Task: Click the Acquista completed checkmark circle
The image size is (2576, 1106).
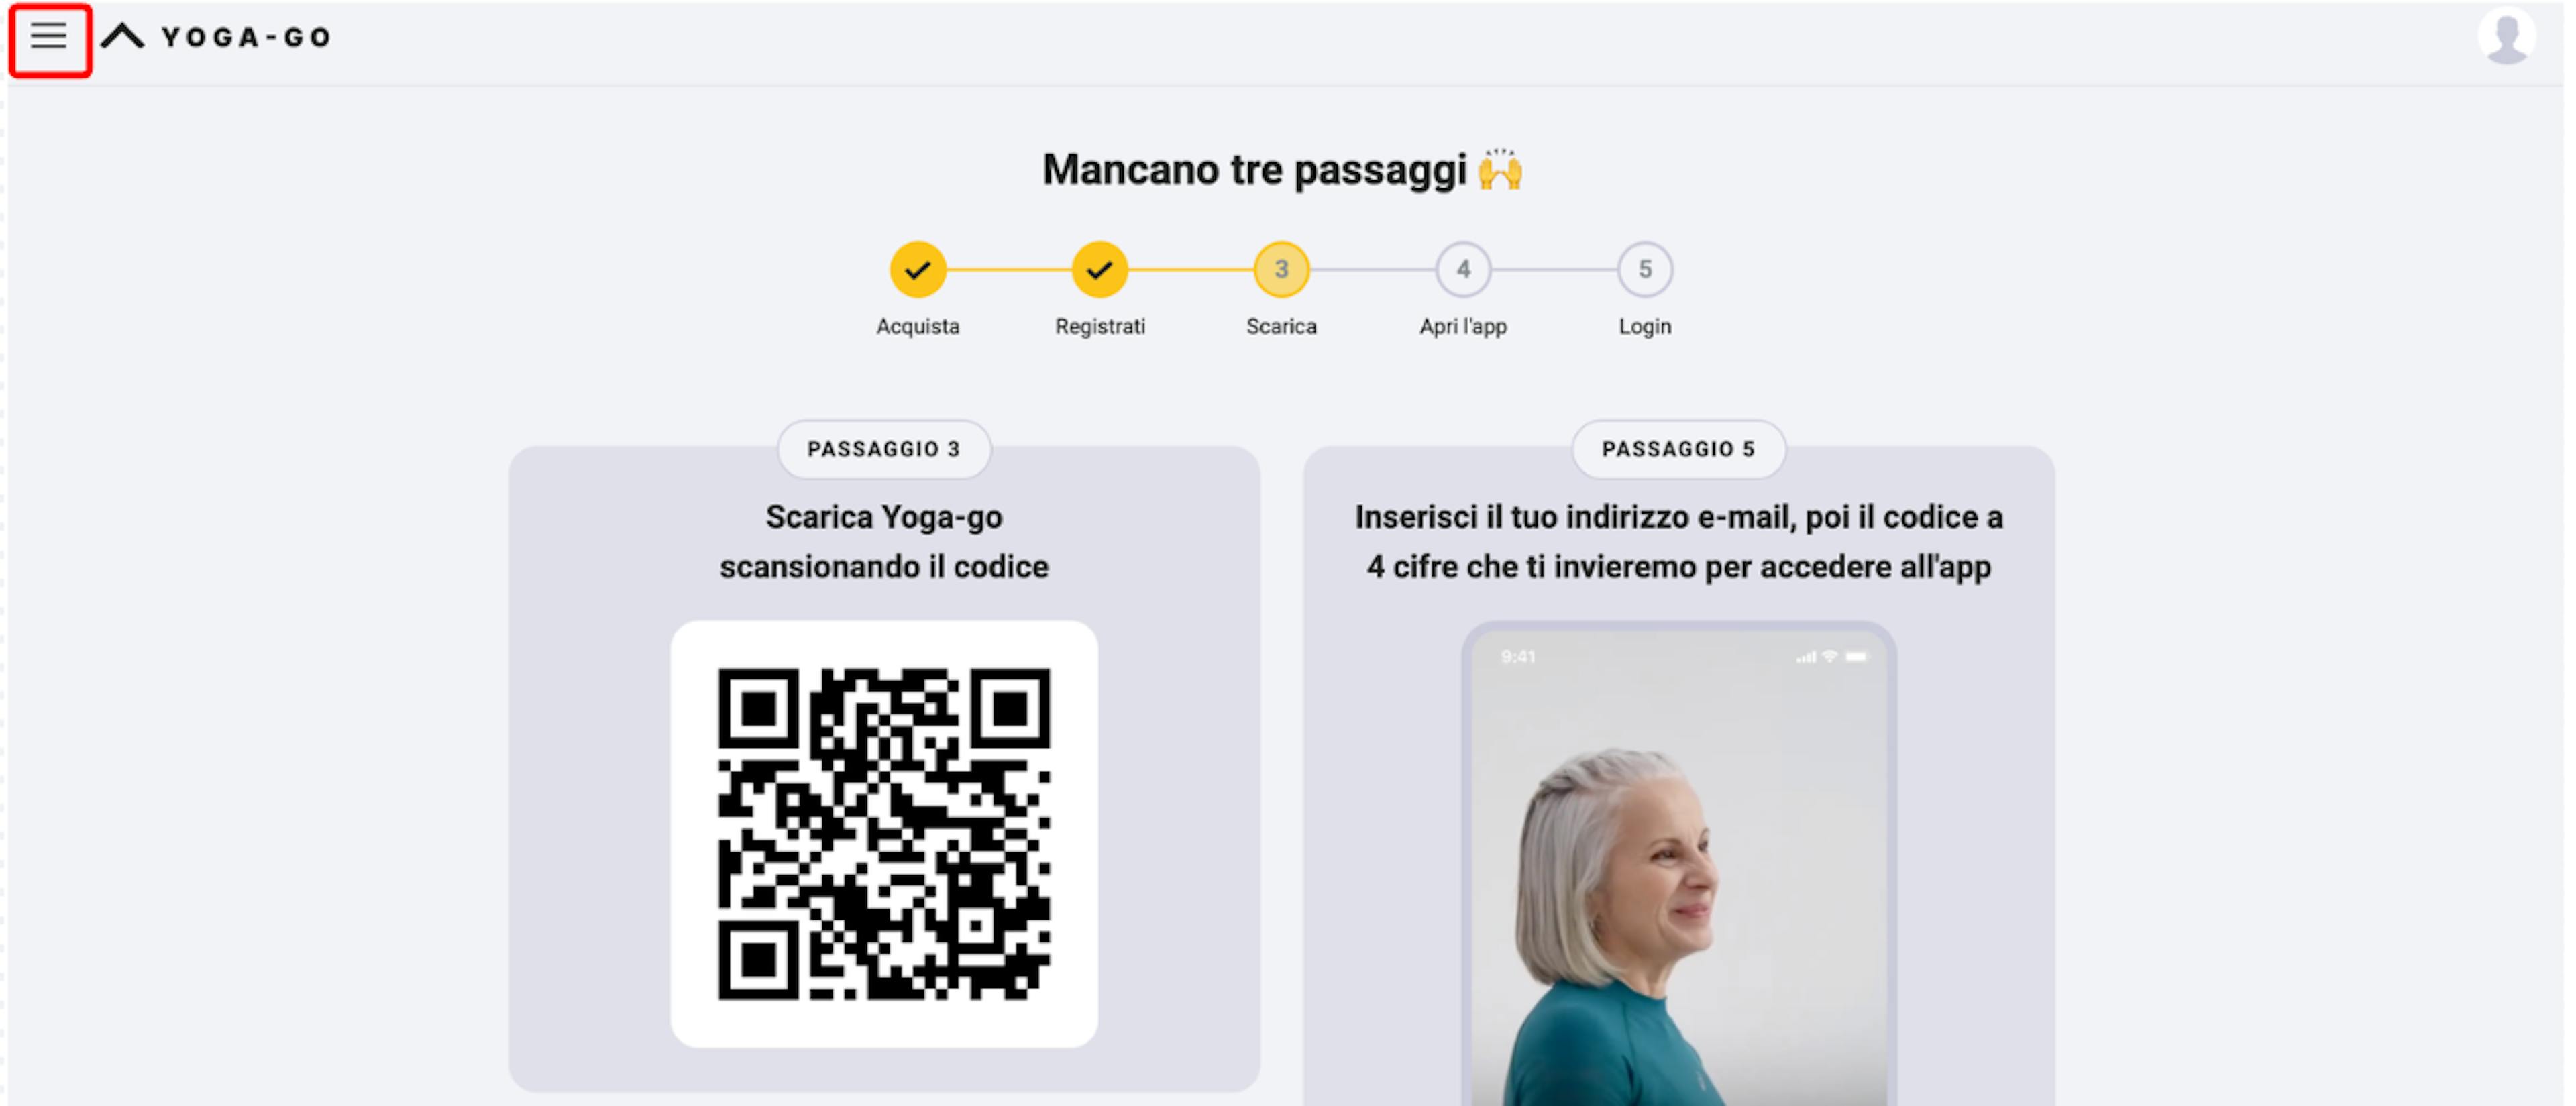Action: click(x=917, y=270)
